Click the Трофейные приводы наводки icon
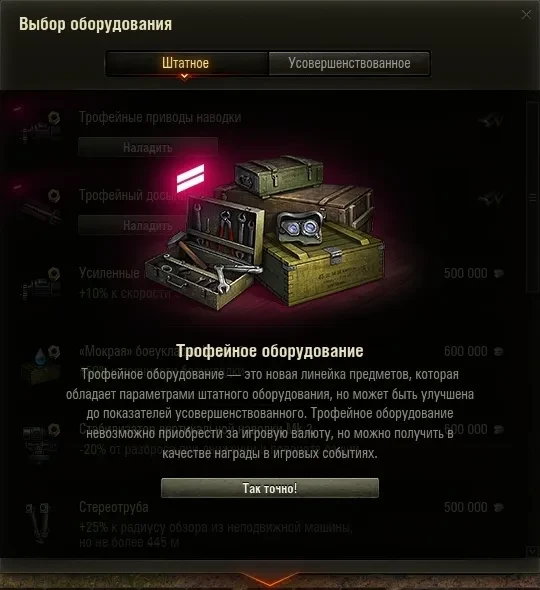540x590 pixels. coord(40,130)
